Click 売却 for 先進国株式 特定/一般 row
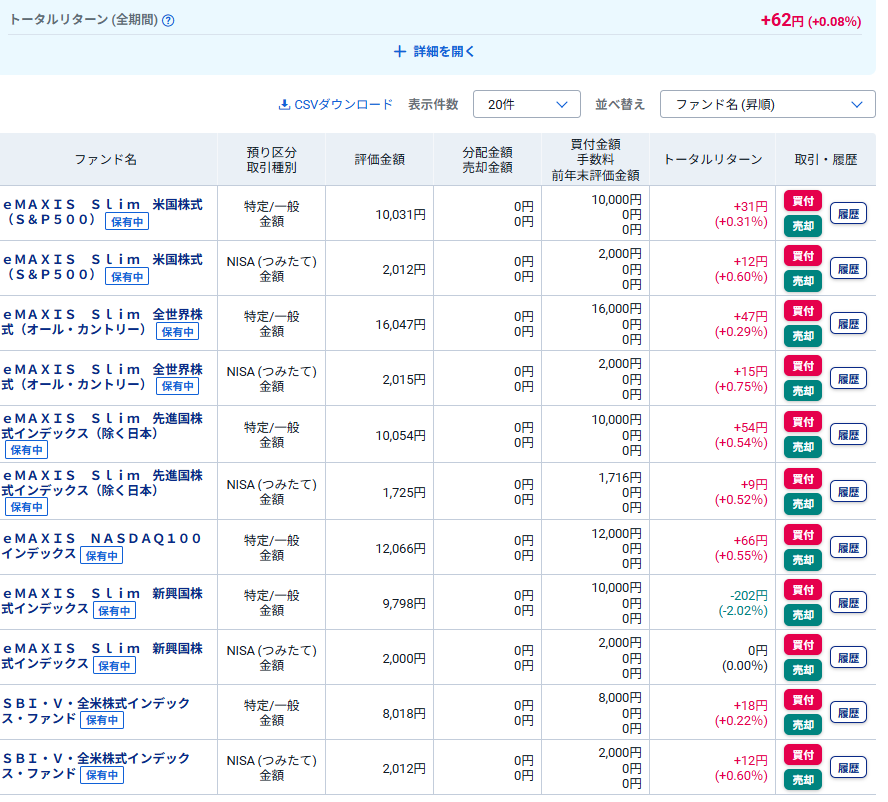888x802 pixels. click(x=802, y=447)
